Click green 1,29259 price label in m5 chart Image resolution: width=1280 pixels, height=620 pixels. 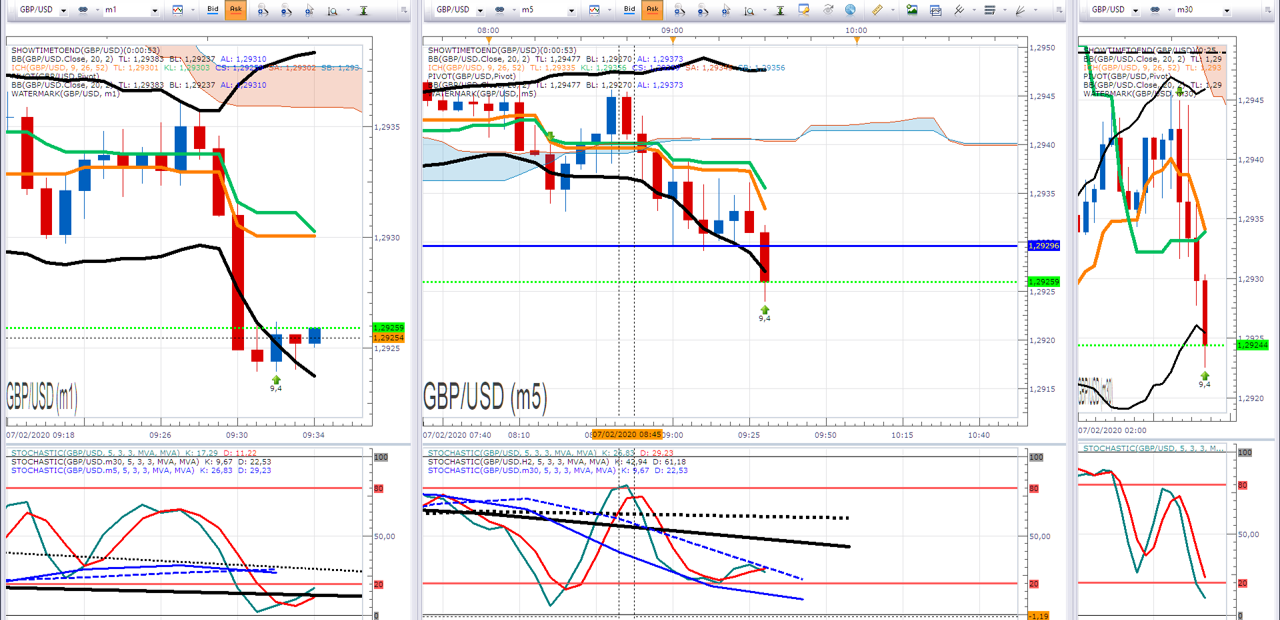(x=1044, y=282)
